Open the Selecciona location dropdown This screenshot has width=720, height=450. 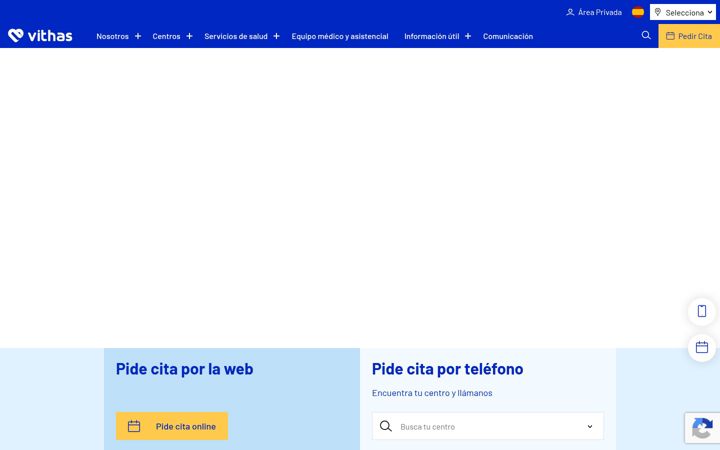point(683,12)
